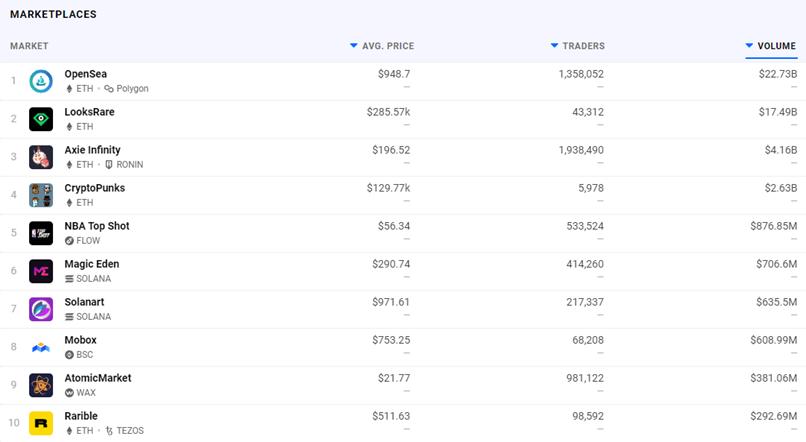Screen dimensions: 806x442
Task: Click the Axie Infinity logo icon
Action: [41, 157]
